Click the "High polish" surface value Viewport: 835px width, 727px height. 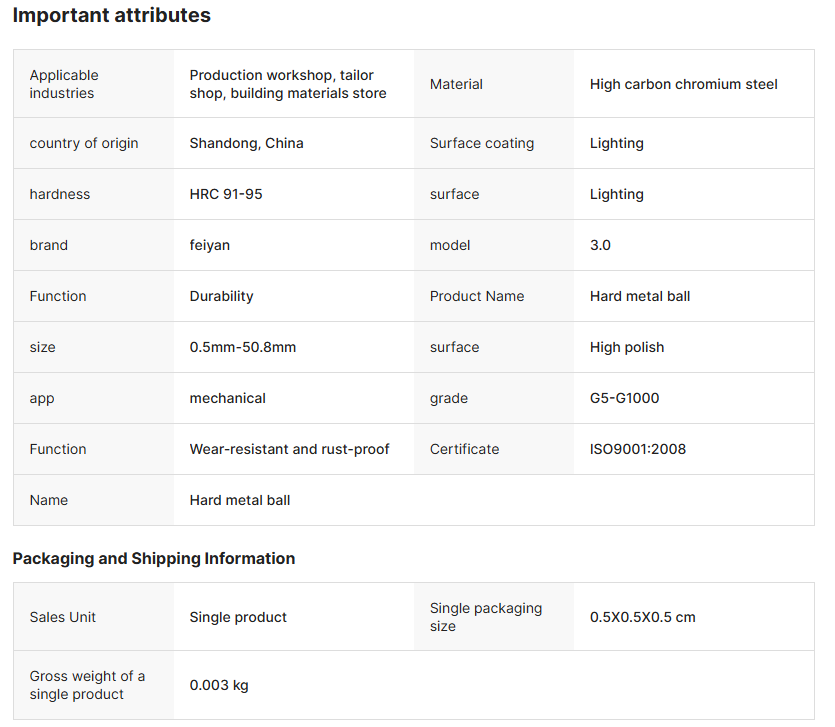(627, 347)
